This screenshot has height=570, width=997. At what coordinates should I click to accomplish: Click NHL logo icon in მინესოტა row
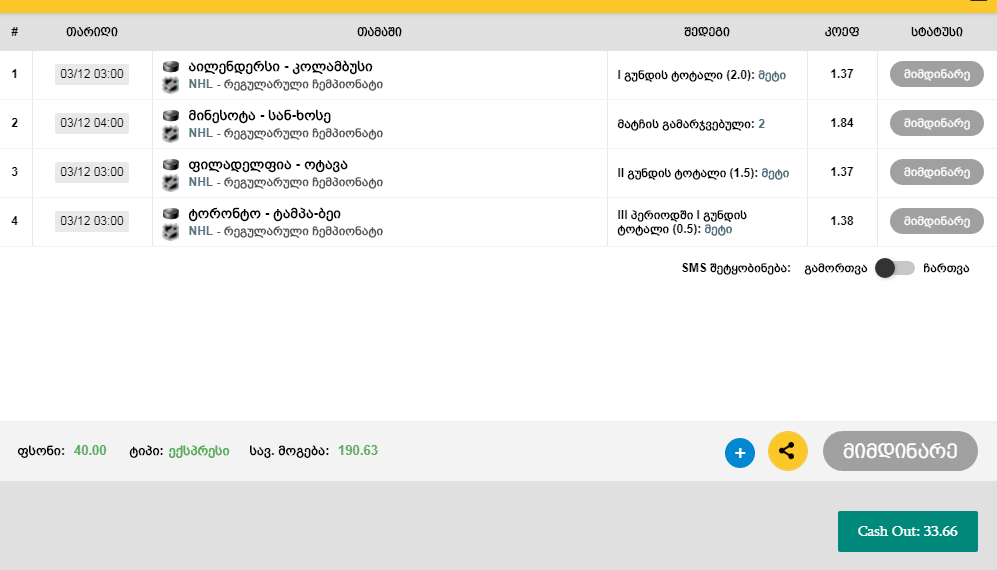pos(170,134)
